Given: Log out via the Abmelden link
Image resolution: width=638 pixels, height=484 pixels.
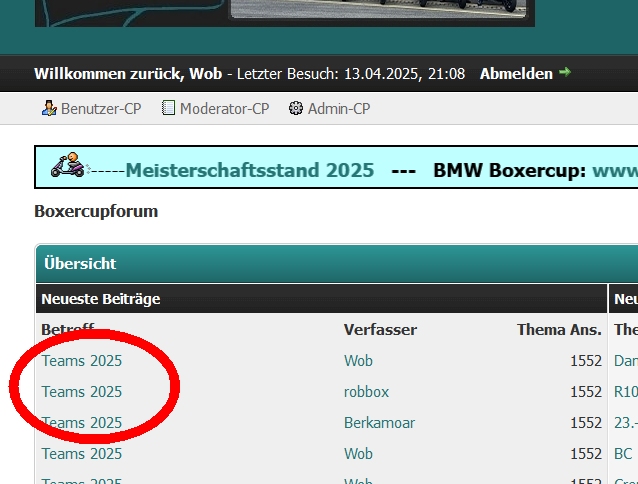Looking at the screenshot, I should (516, 74).
